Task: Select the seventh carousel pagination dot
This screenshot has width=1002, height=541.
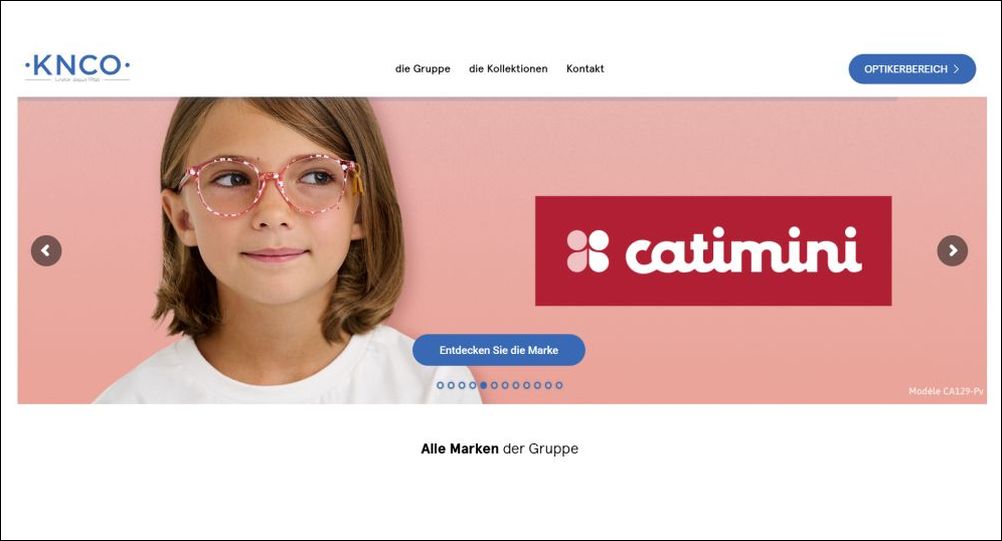Action: (505, 385)
